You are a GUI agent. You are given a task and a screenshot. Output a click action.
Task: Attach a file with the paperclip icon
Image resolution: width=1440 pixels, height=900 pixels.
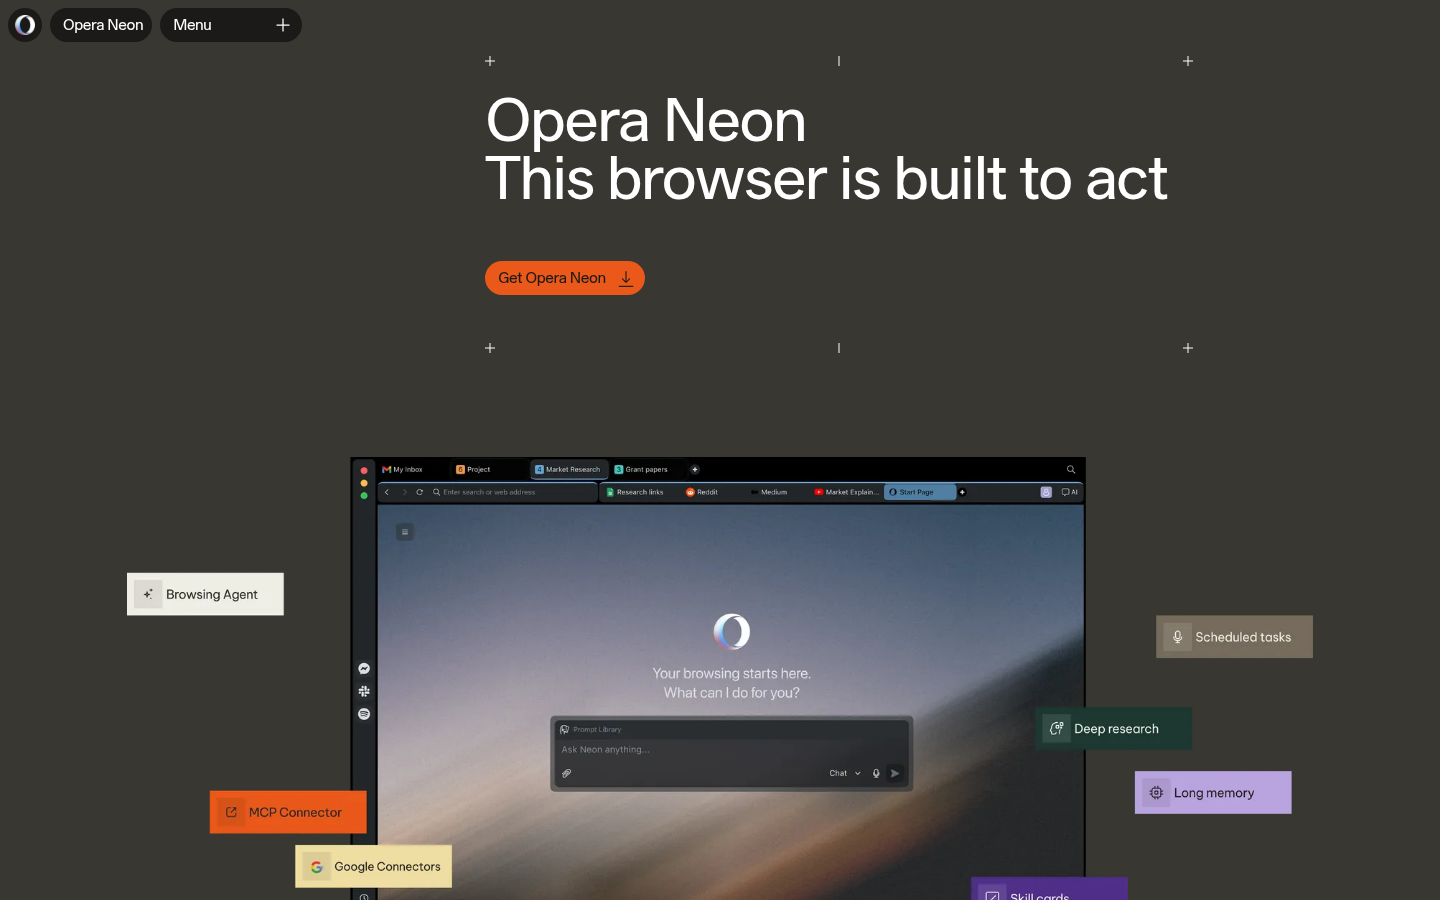pyautogui.click(x=567, y=773)
